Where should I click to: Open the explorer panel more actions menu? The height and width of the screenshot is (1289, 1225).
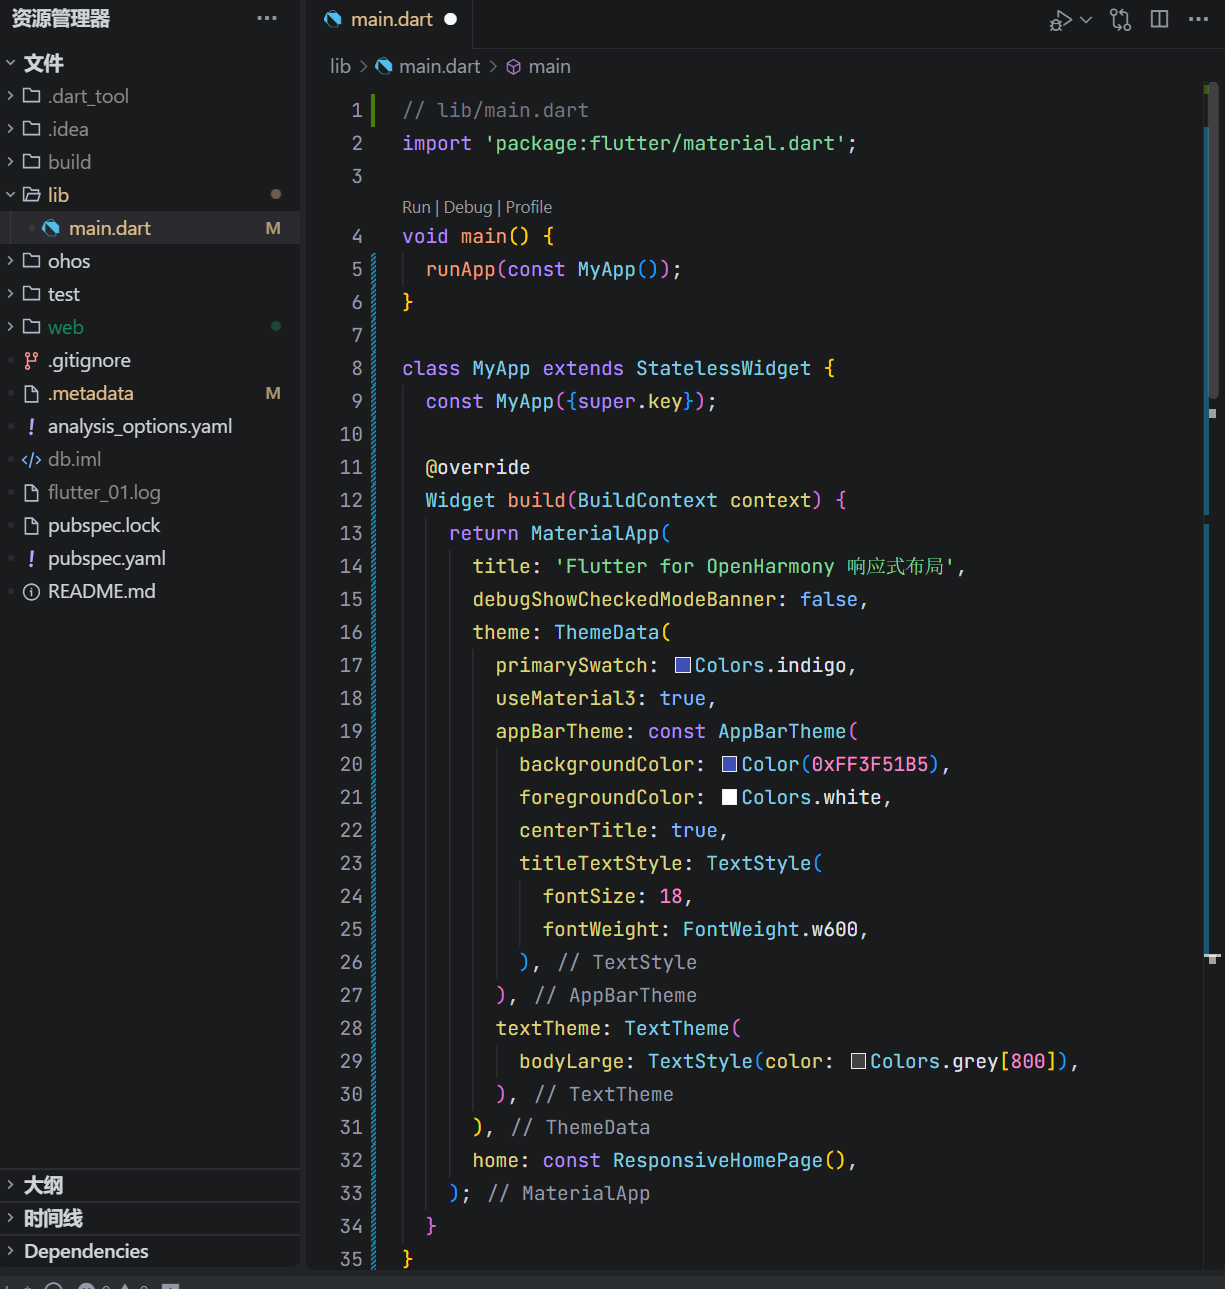tap(267, 18)
